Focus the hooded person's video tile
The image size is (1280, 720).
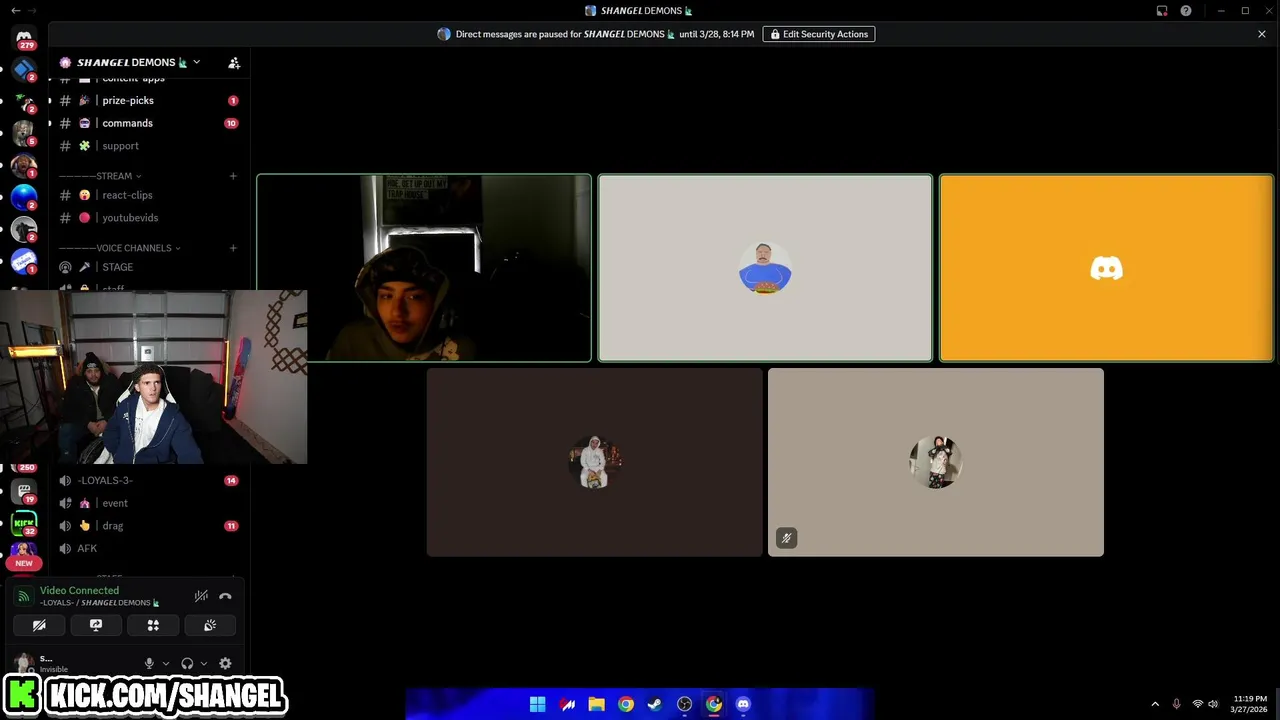[x=424, y=268]
